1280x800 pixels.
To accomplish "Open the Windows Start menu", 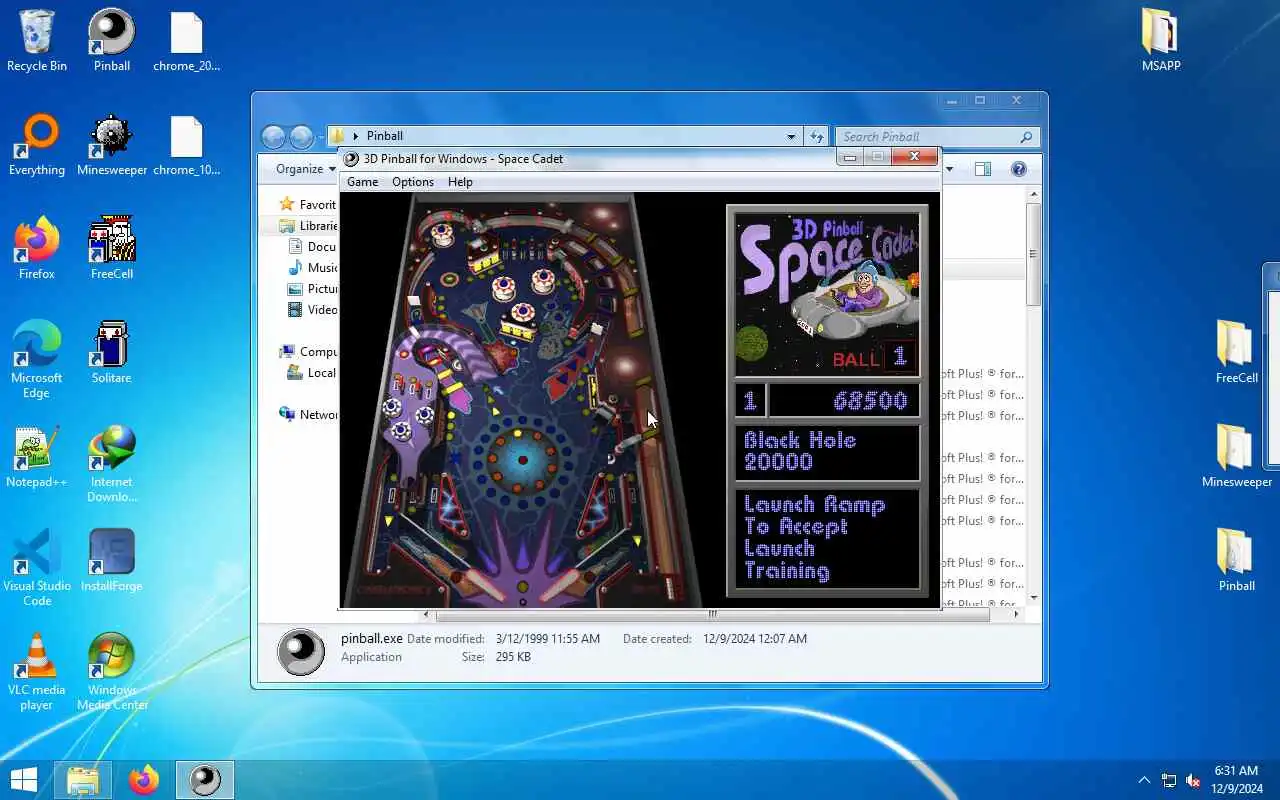I will tap(24, 780).
